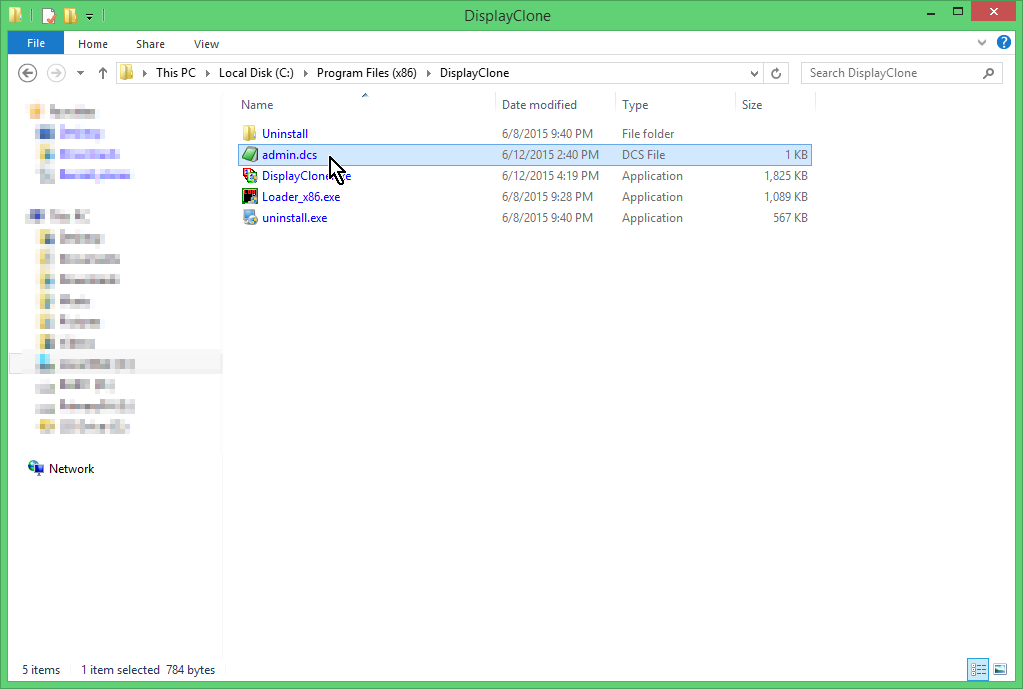1023x689 pixels.
Task: Select the uninstall.exe file icon
Action: (x=249, y=217)
